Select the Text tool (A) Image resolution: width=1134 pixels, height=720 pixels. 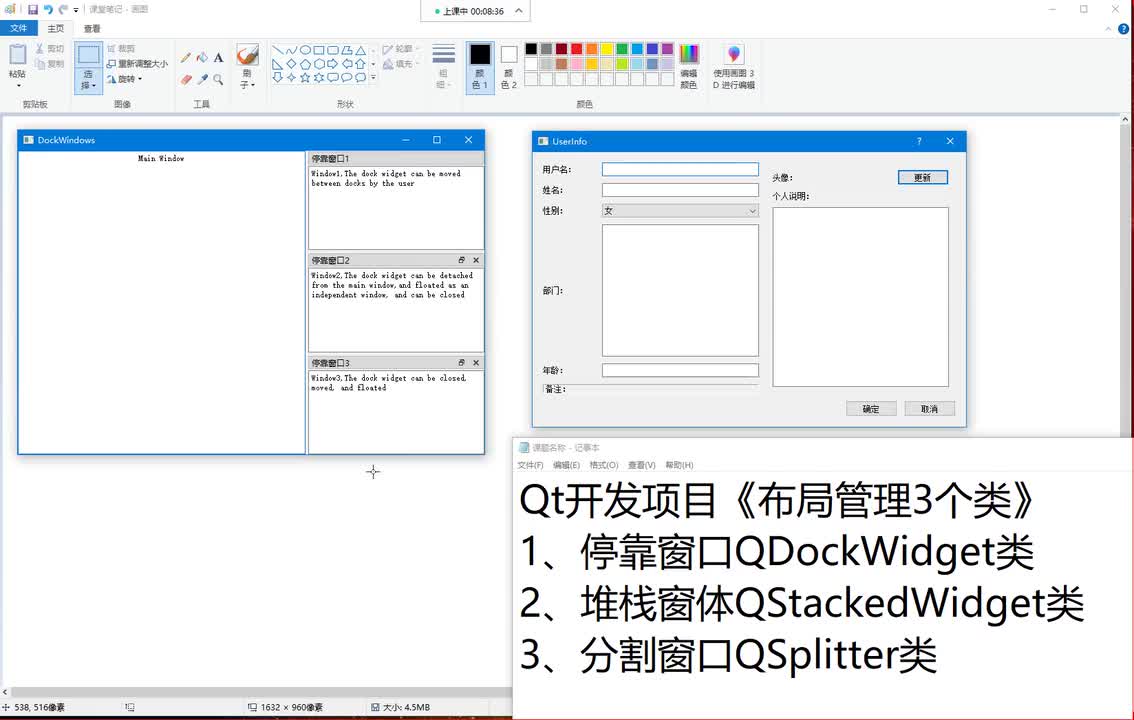click(218, 58)
